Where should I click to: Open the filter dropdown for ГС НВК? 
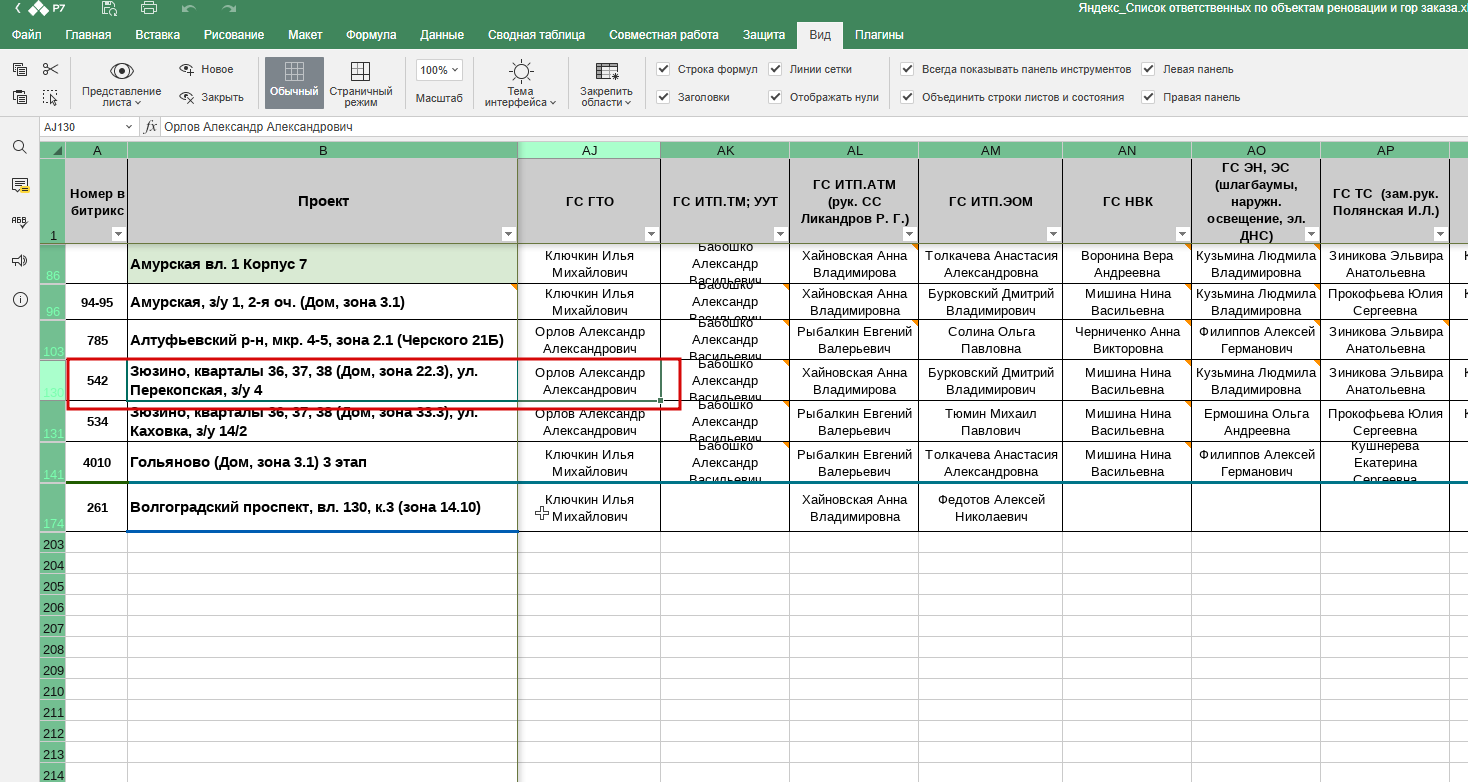coord(1183,234)
